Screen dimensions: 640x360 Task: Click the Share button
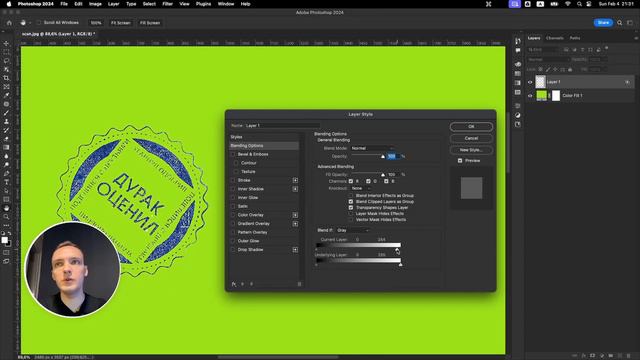(603, 23)
